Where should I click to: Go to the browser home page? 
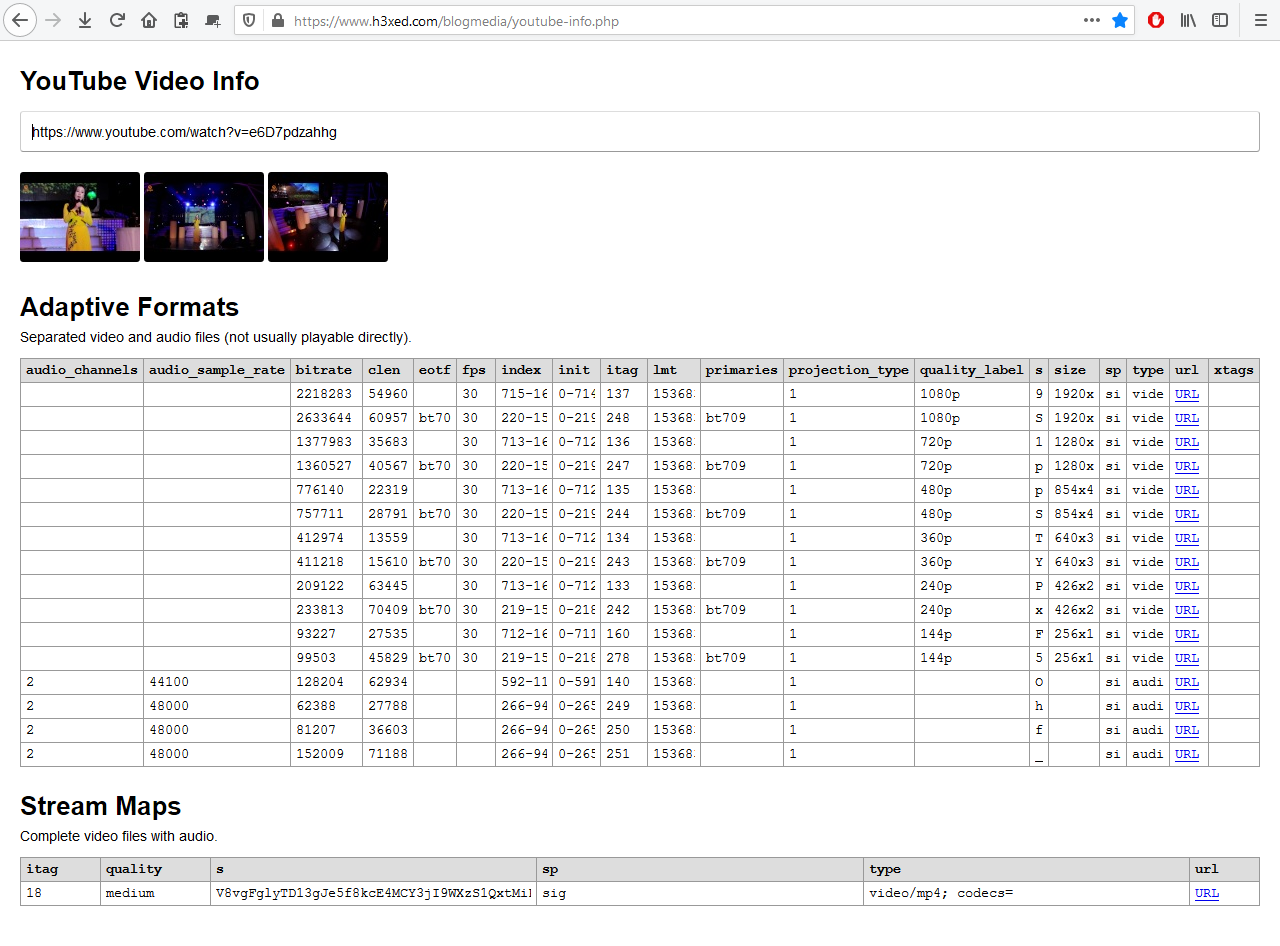pos(149,20)
